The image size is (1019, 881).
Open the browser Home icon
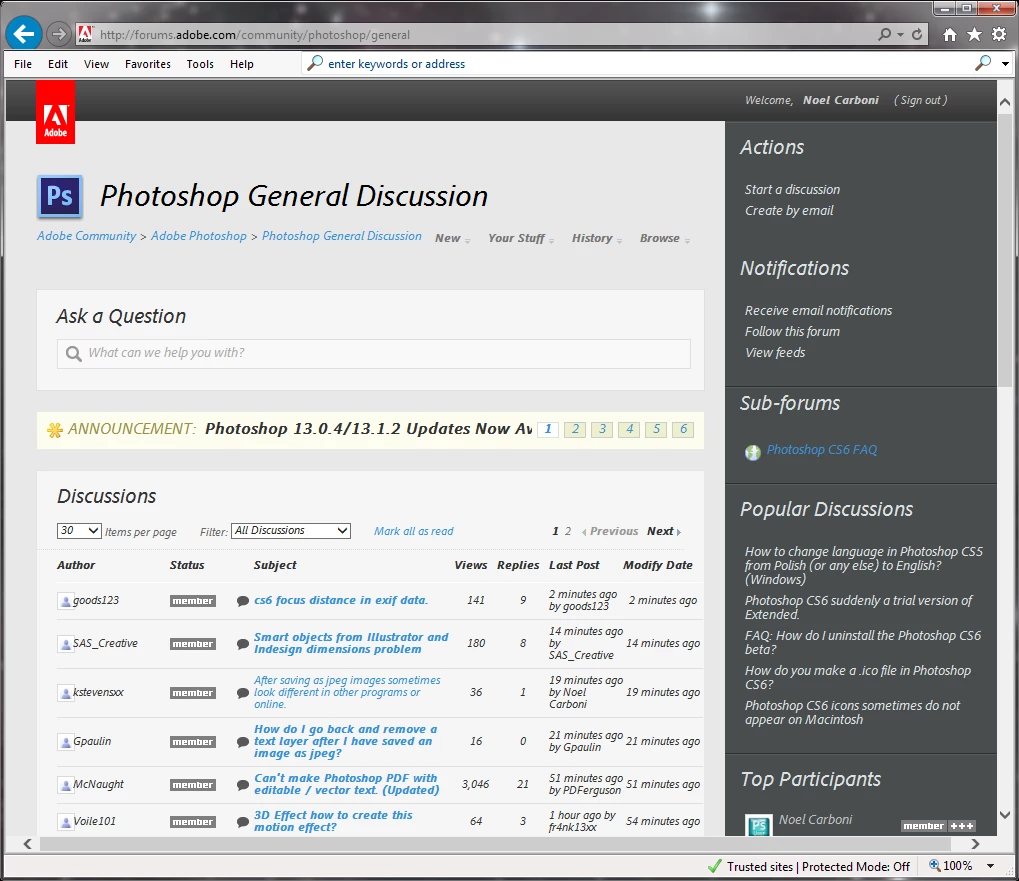950,34
